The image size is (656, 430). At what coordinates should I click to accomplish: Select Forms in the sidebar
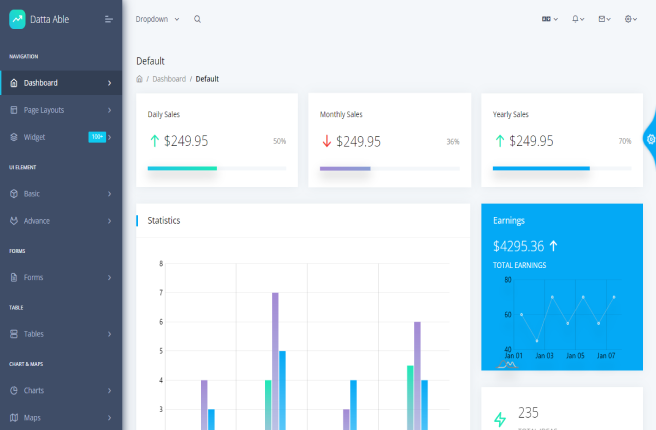point(61,277)
